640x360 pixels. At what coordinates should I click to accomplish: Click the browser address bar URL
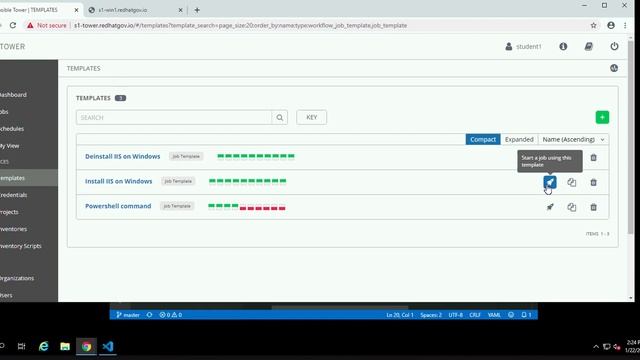pyautogui.click(x=240, y=25)
